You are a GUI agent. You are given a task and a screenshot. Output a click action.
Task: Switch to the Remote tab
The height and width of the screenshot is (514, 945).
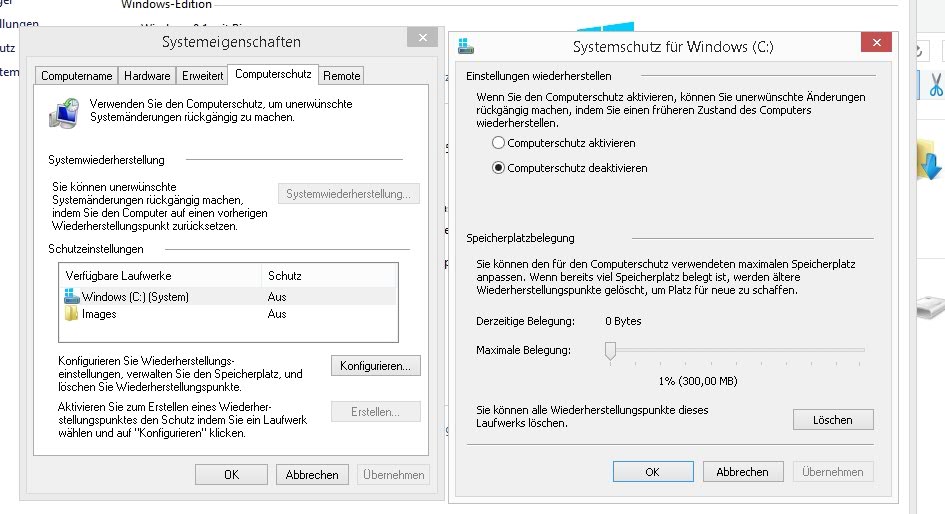342,75
